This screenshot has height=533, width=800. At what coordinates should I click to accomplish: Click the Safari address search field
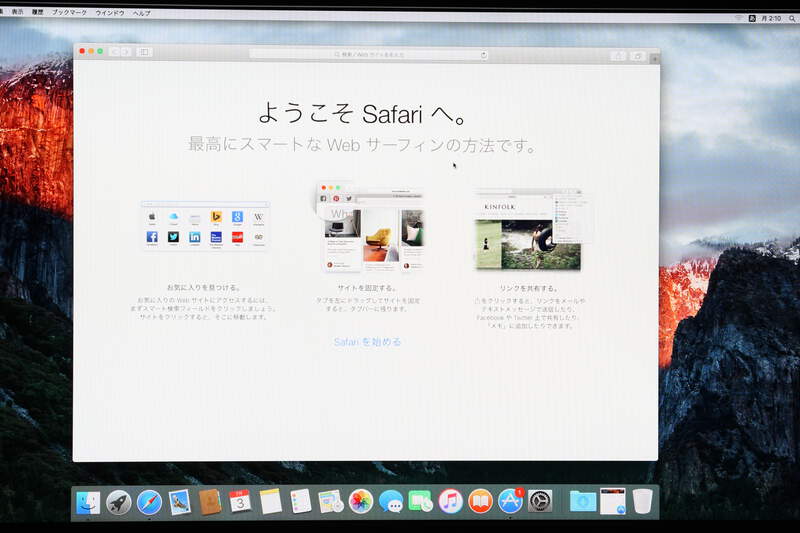pyautogui.click(x=368, y=55)
